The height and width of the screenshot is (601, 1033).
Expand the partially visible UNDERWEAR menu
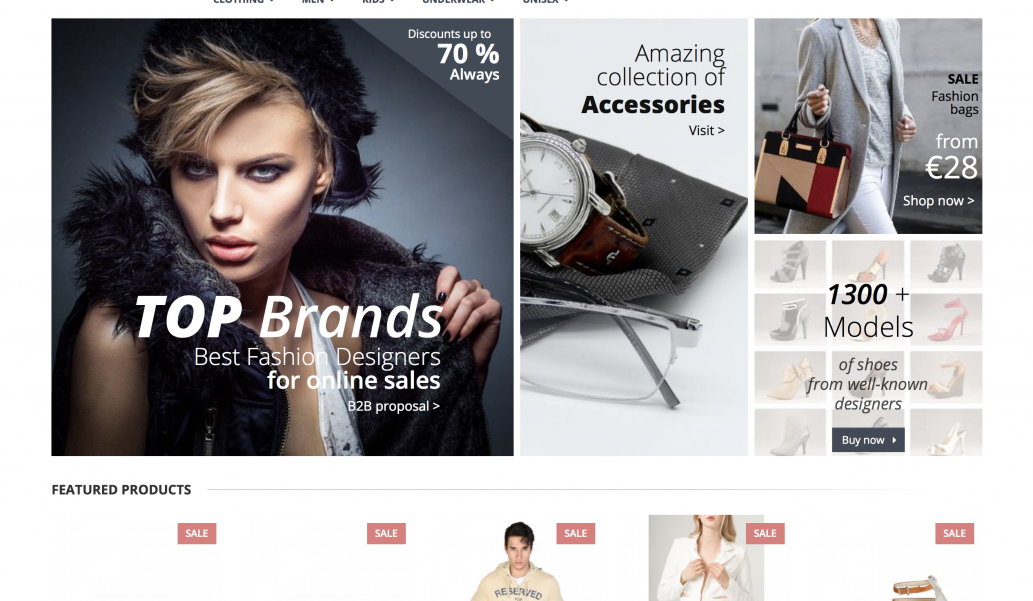point(459,2)
